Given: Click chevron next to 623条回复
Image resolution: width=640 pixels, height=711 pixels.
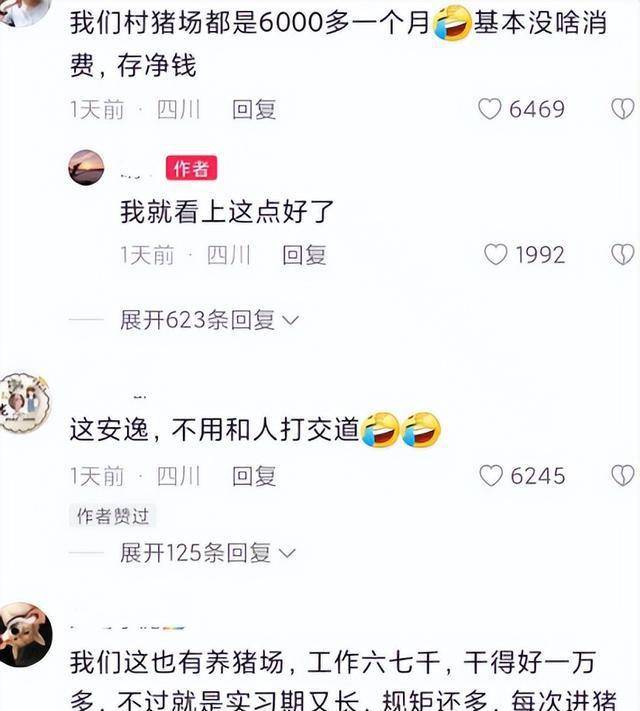Looking at the screenshot, I should point(290,321).
